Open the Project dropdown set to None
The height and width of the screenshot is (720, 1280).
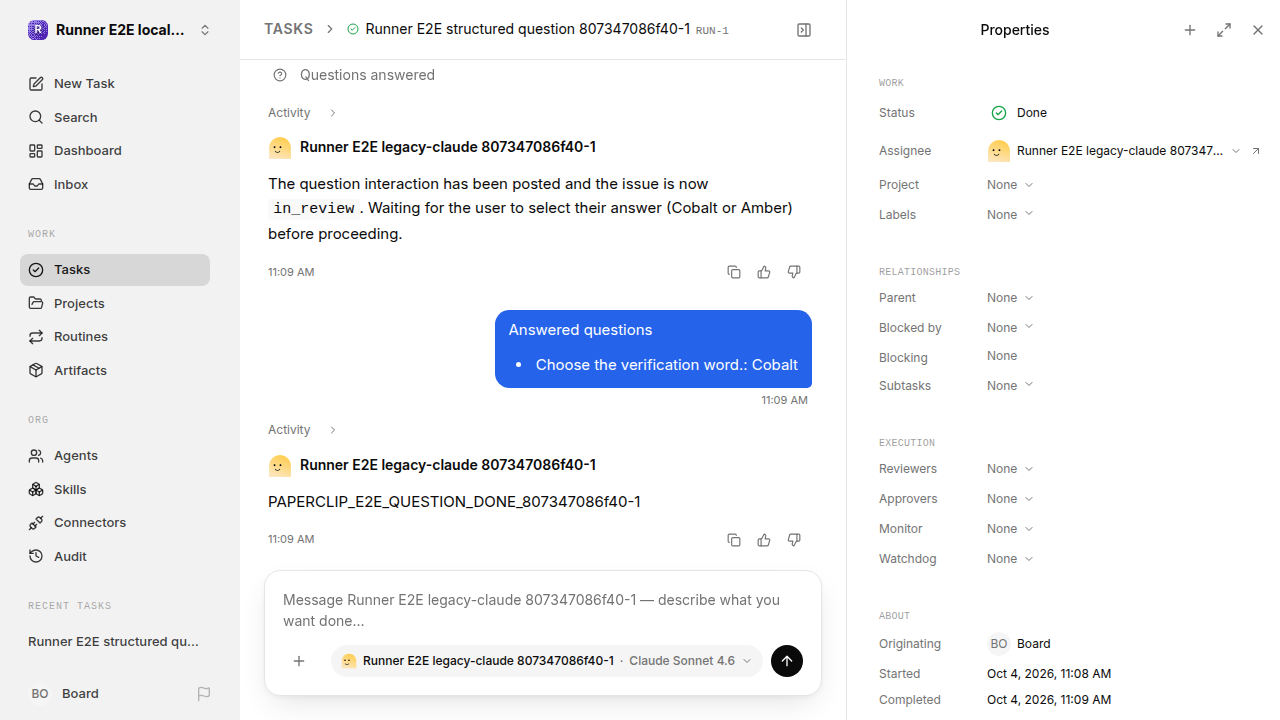1010,185
